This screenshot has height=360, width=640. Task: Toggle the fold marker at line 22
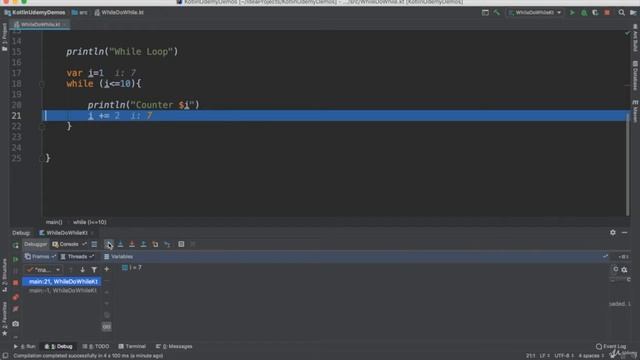(42, 127)
